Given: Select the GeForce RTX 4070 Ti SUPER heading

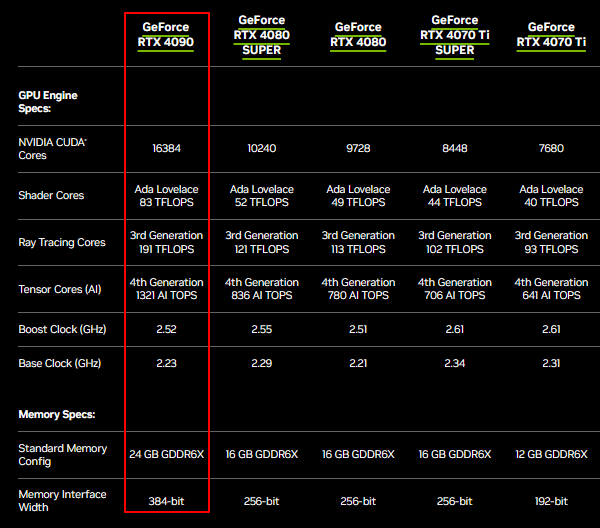Looking at the screenshot, I should pyautogui.click(x=454, y=35).
